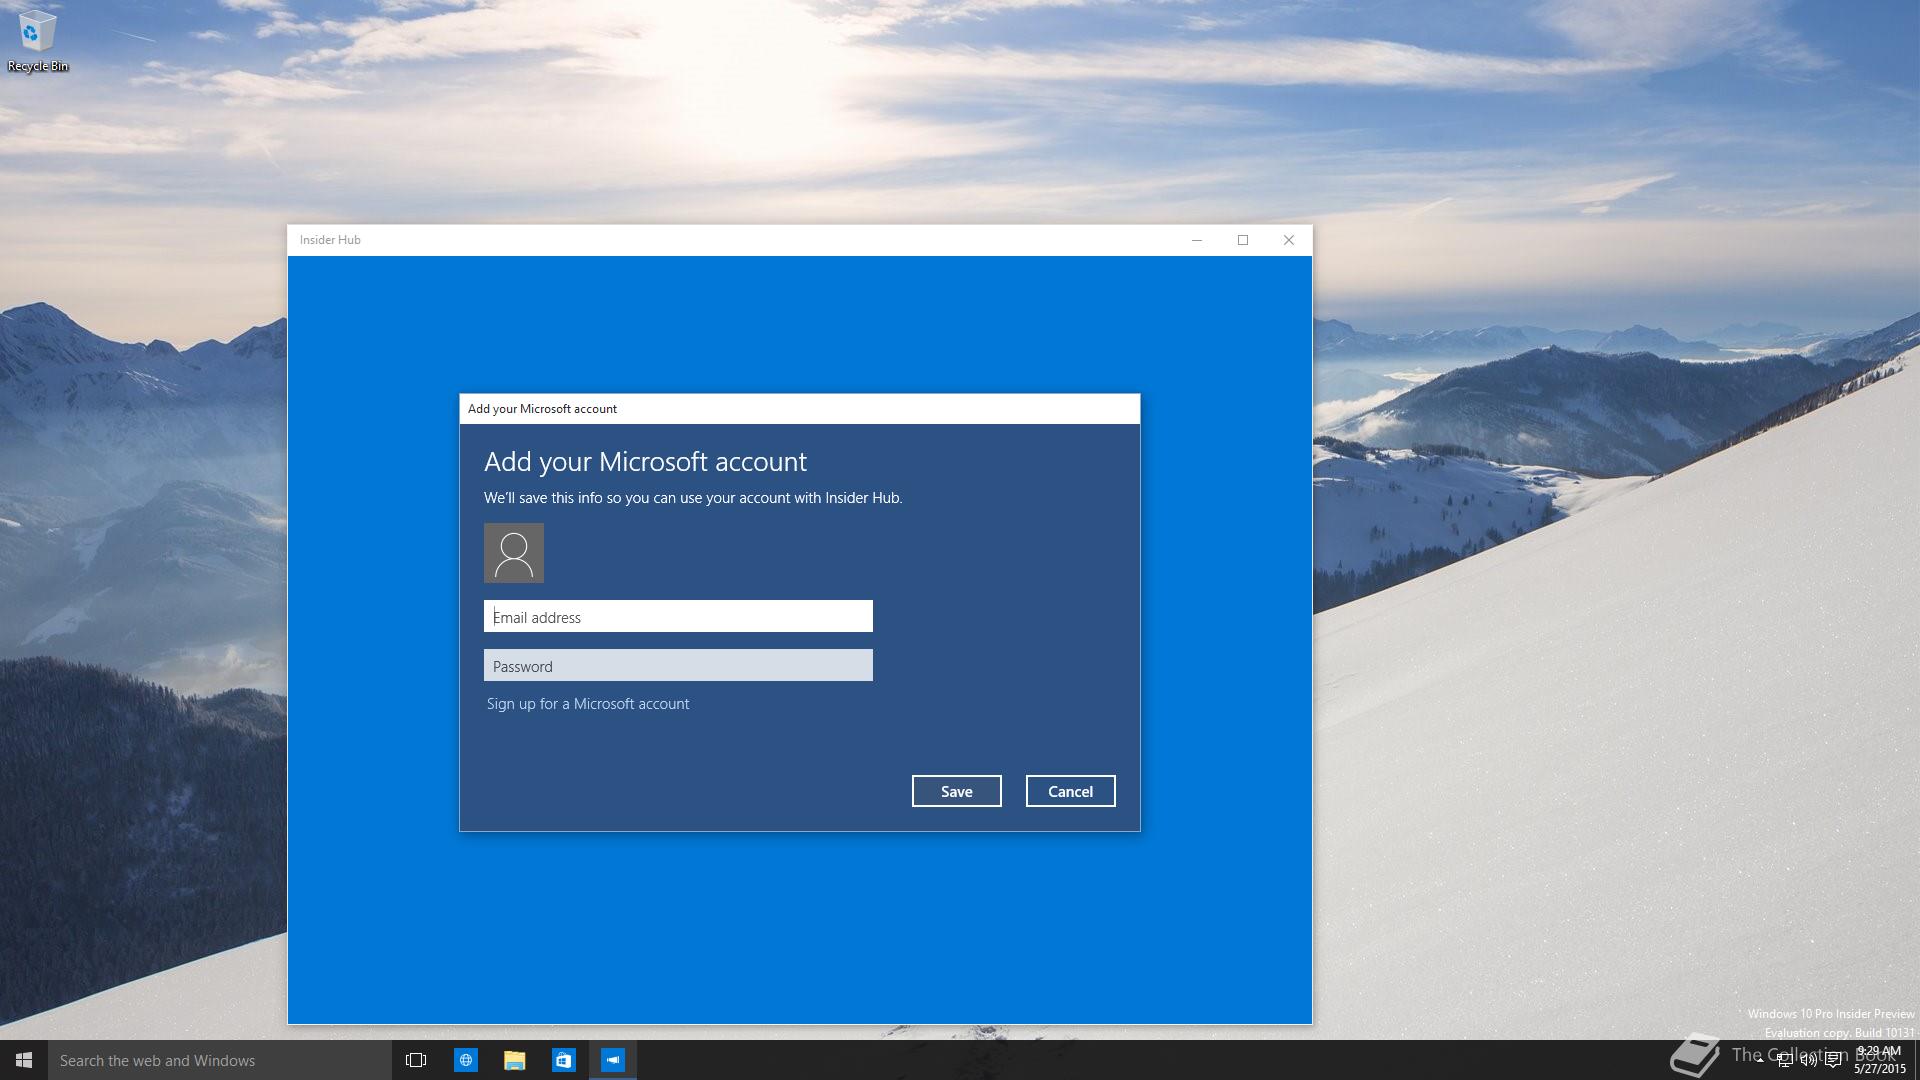The width and height of the screenshot is (1920, 1080).
Task: Click the Insider Hub window title text
Action: click(x=330, y=240)
